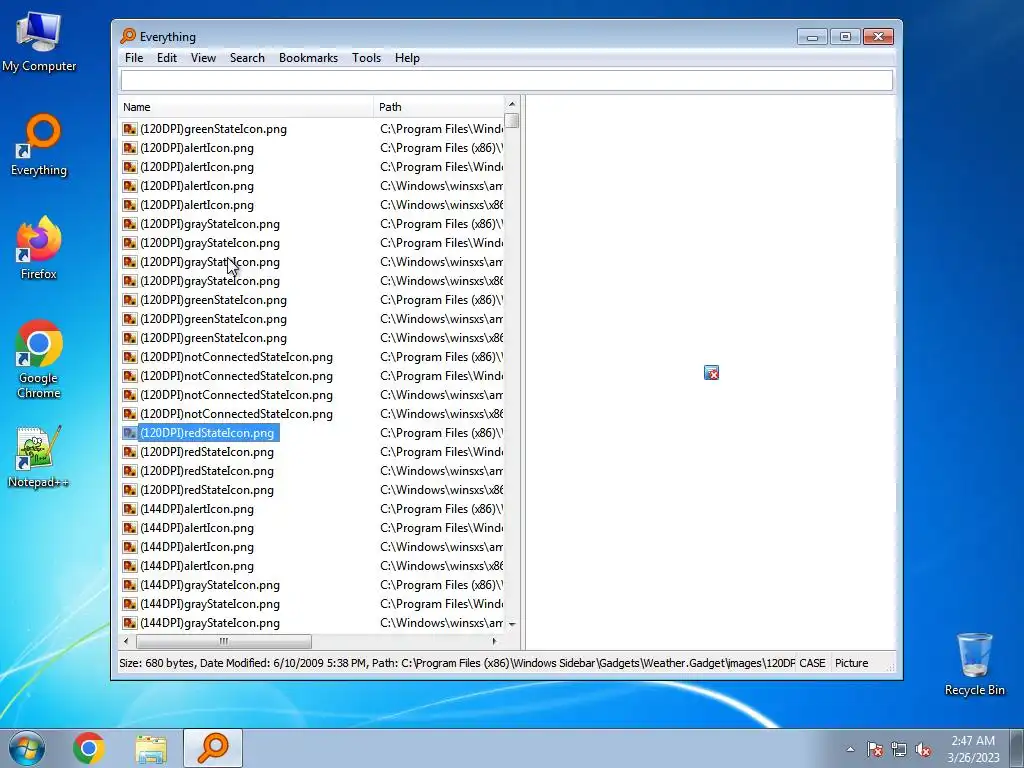The image size is (1024, 768).
Task: Open the View menu
Action: 203,58
